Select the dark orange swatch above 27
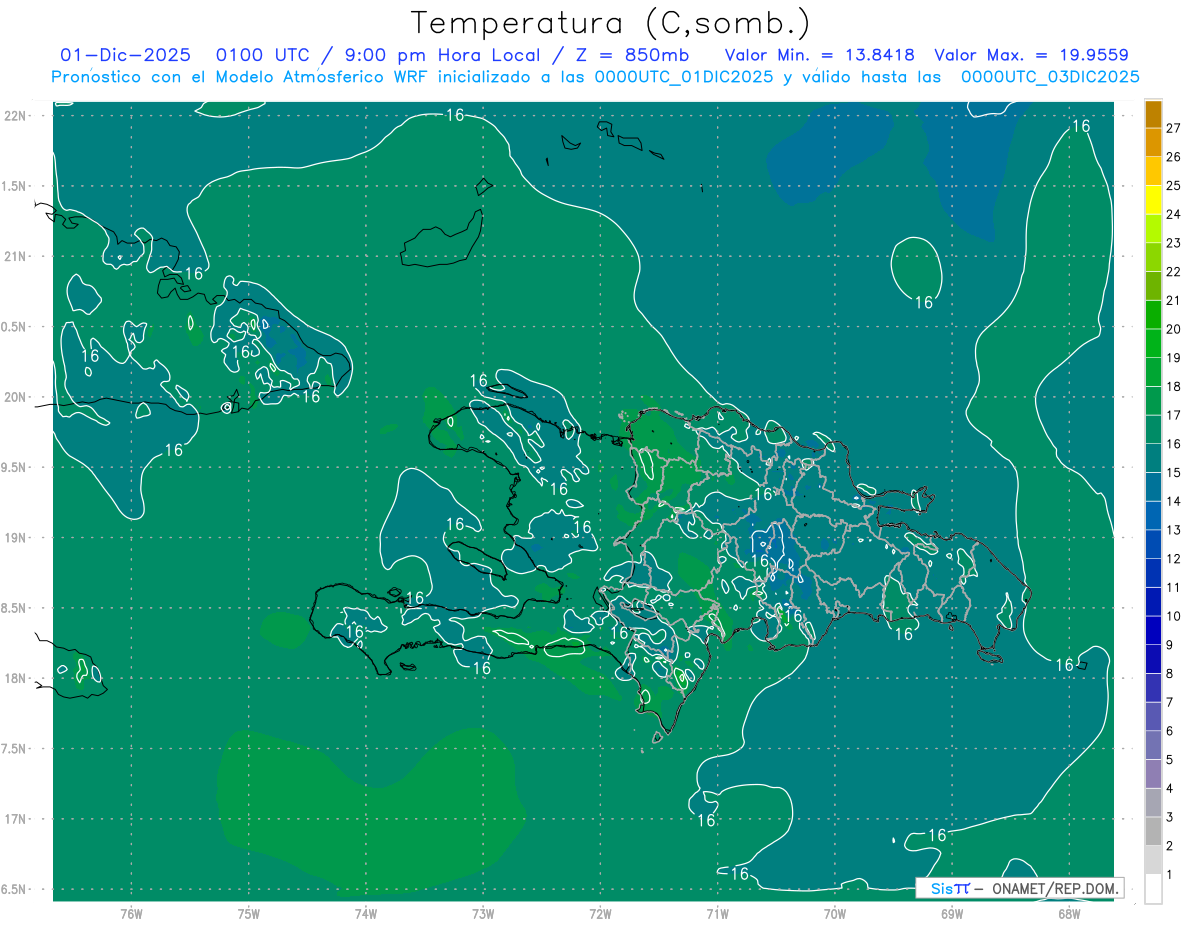This screenshot has height=927, width=1200. (1153, 113)
